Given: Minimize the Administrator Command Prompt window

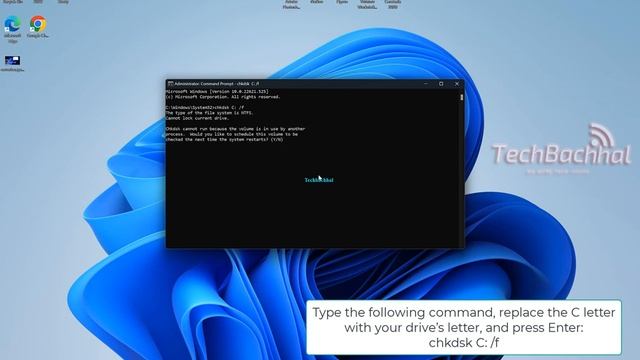Looking at the screenshot, I should [x=426, y=84].
